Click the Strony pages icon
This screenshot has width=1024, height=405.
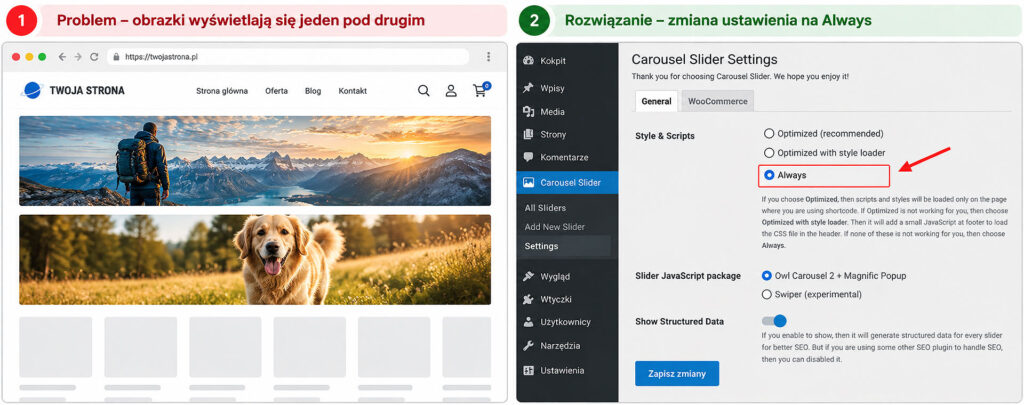point(529,135)
